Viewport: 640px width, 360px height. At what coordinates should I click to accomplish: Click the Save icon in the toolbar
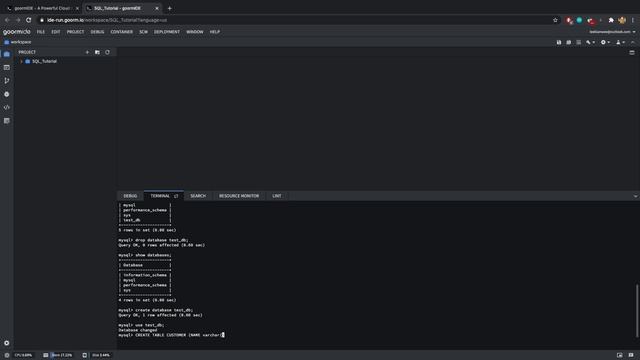point(559,42)
